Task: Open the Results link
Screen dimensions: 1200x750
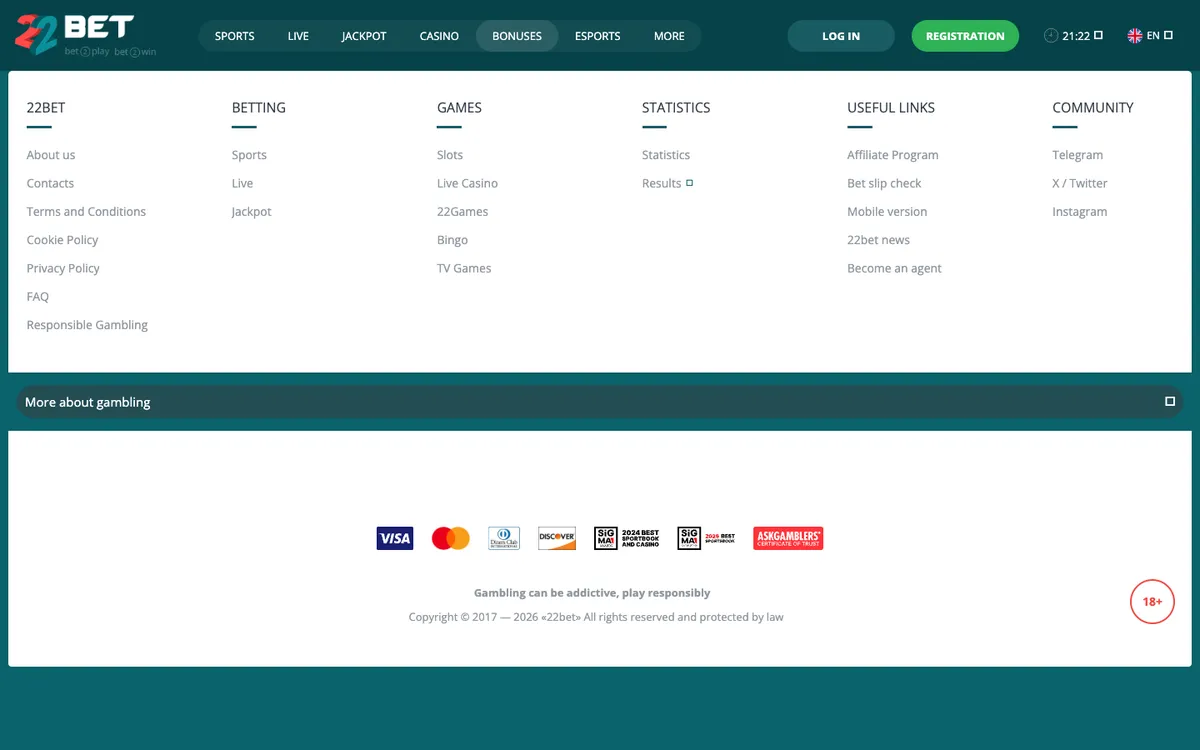Action: [x=661, y=183]
